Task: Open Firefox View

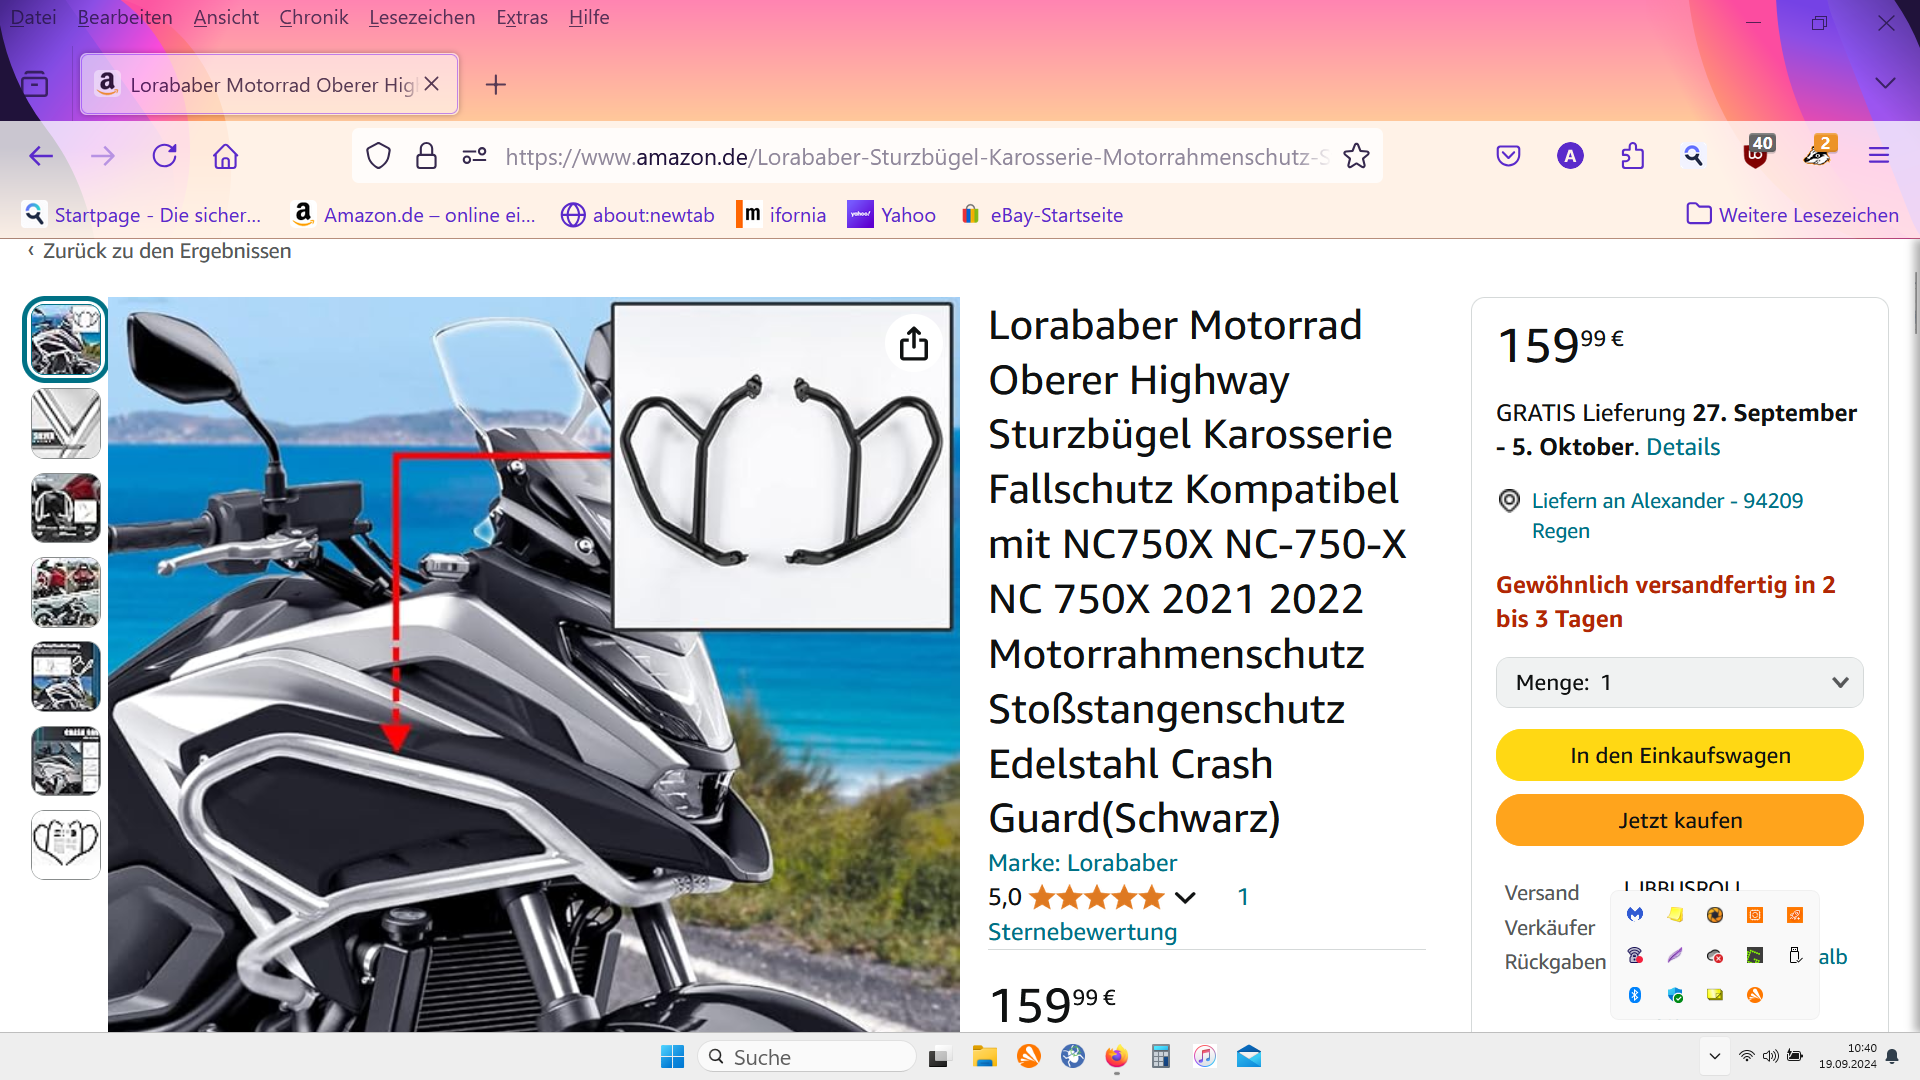Action: 35,84
